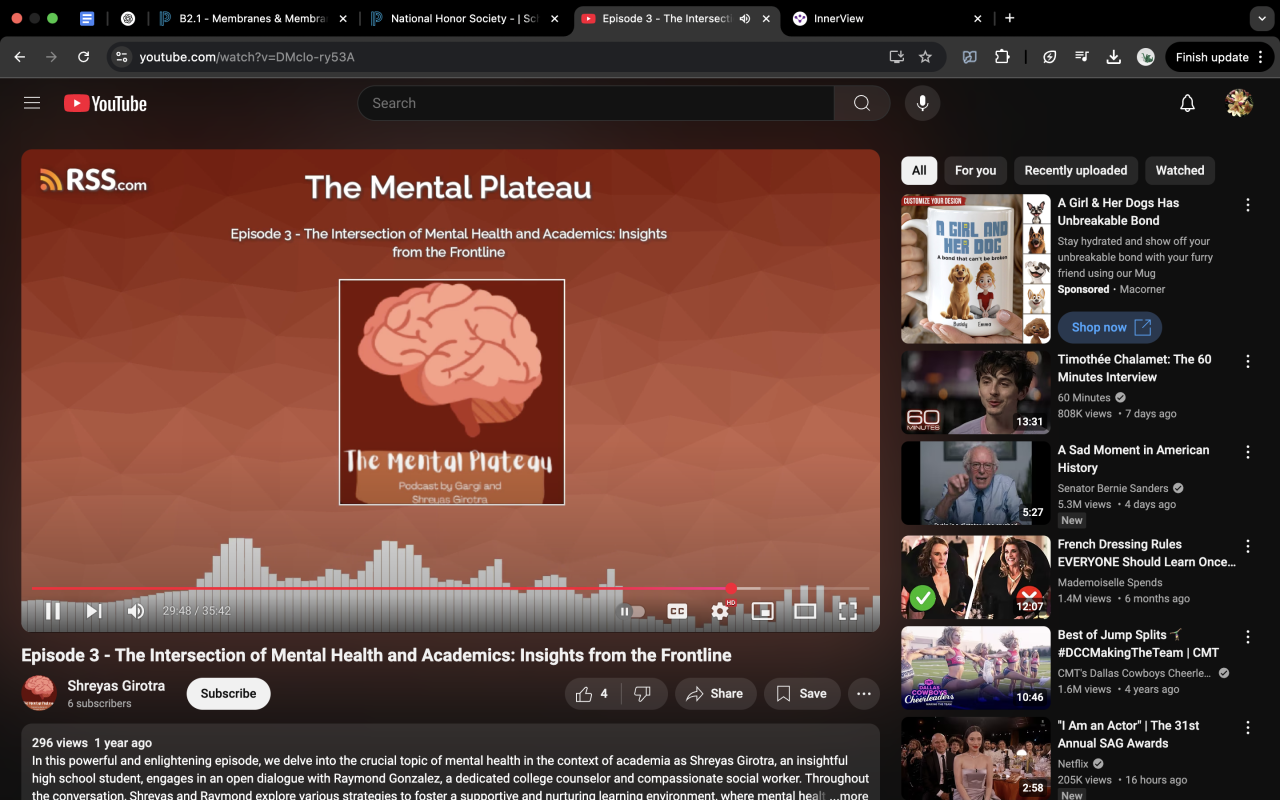
Task: Open the Chrome three-dot menu
Action: 1262,57
